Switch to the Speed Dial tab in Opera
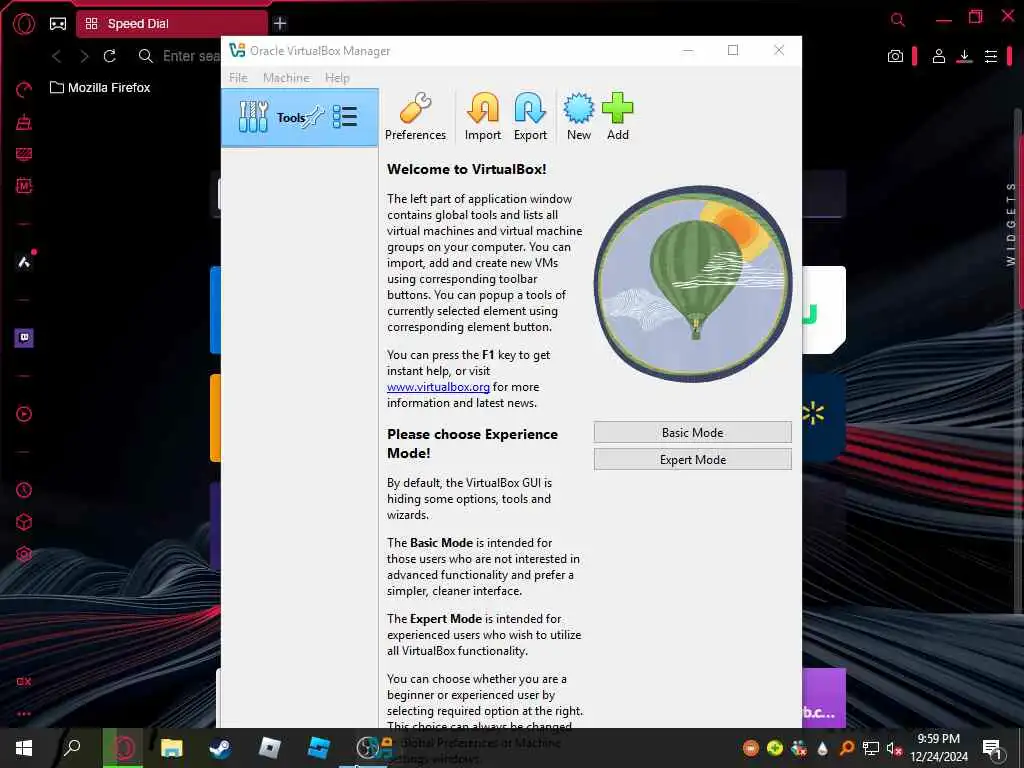 [172, 24]
